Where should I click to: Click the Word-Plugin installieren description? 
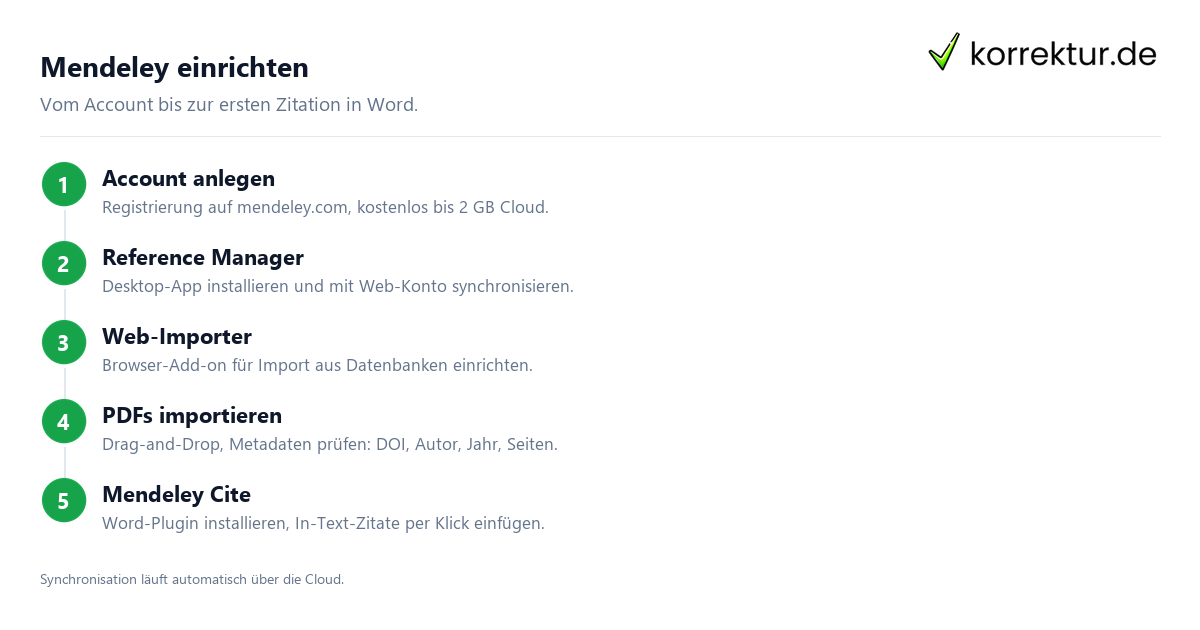[x=323, y=523]
